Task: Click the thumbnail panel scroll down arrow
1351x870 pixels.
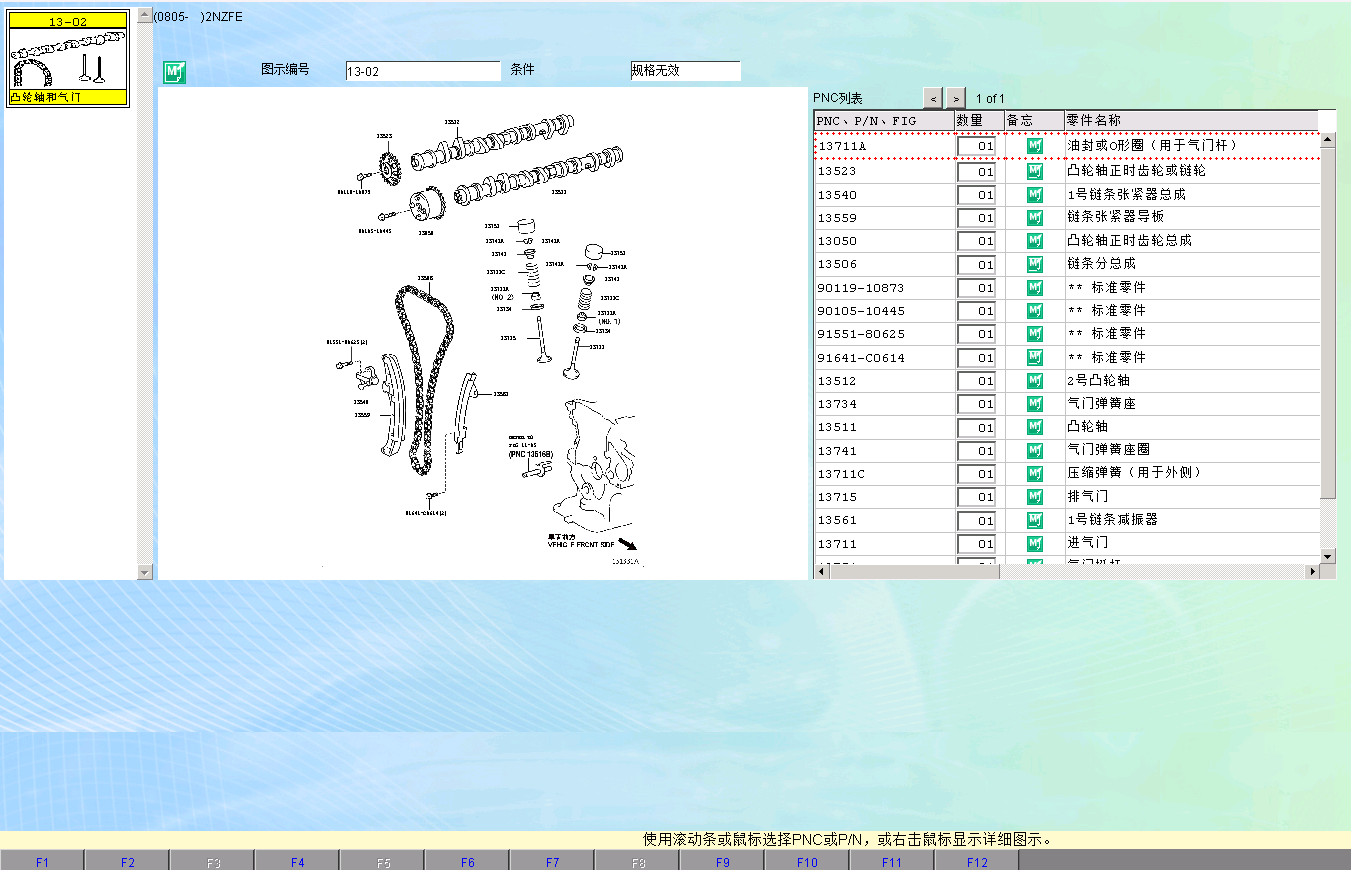Action: (x=145, y=572)
